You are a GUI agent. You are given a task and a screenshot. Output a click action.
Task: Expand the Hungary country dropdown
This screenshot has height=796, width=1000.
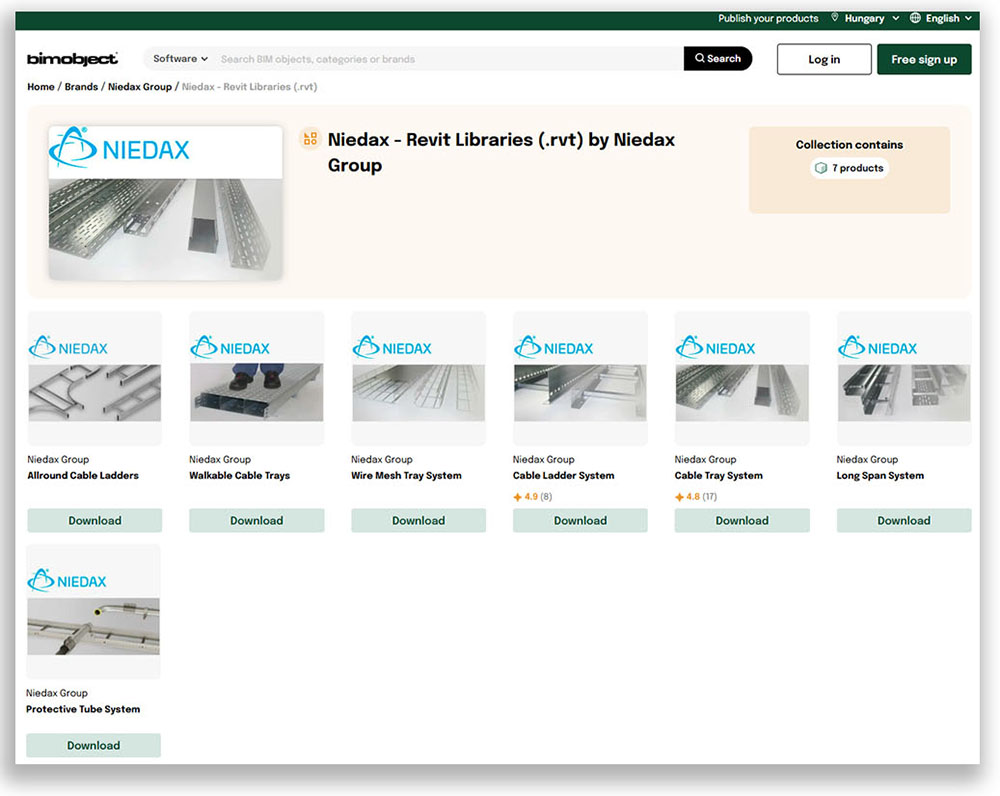872,18
